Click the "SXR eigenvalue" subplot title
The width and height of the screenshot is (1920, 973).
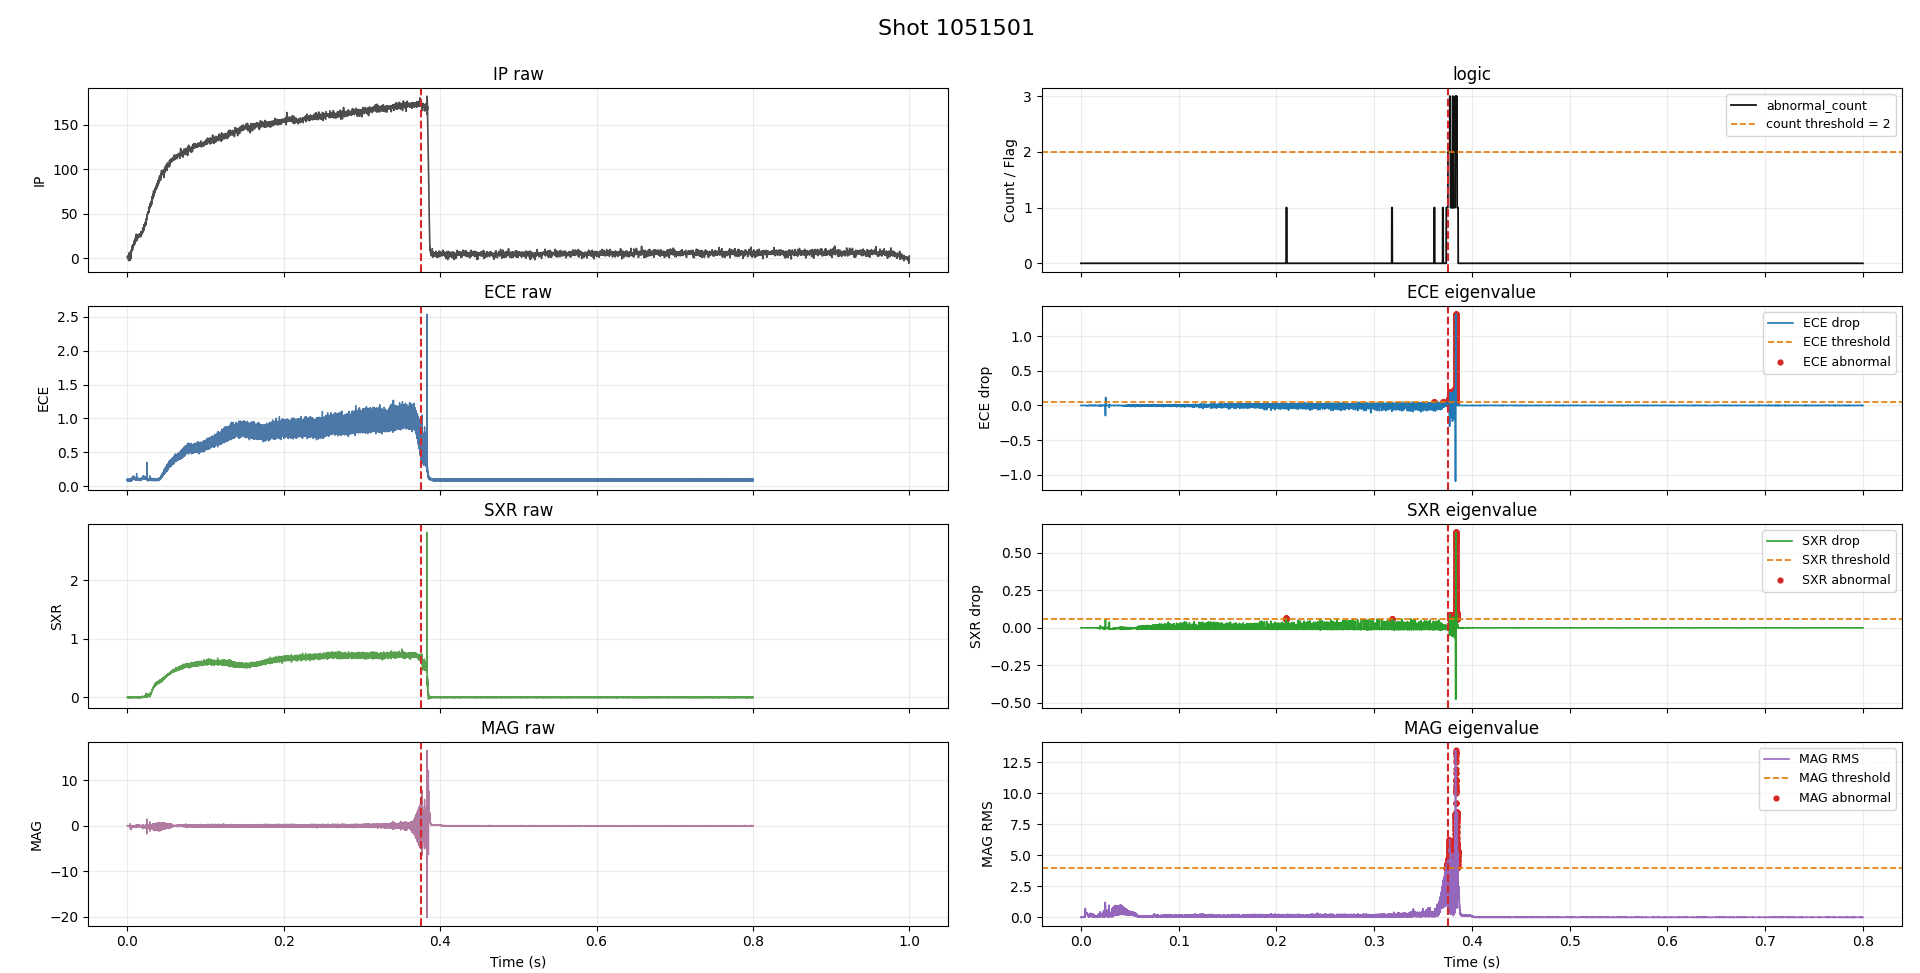click(x=1471, y=510)
